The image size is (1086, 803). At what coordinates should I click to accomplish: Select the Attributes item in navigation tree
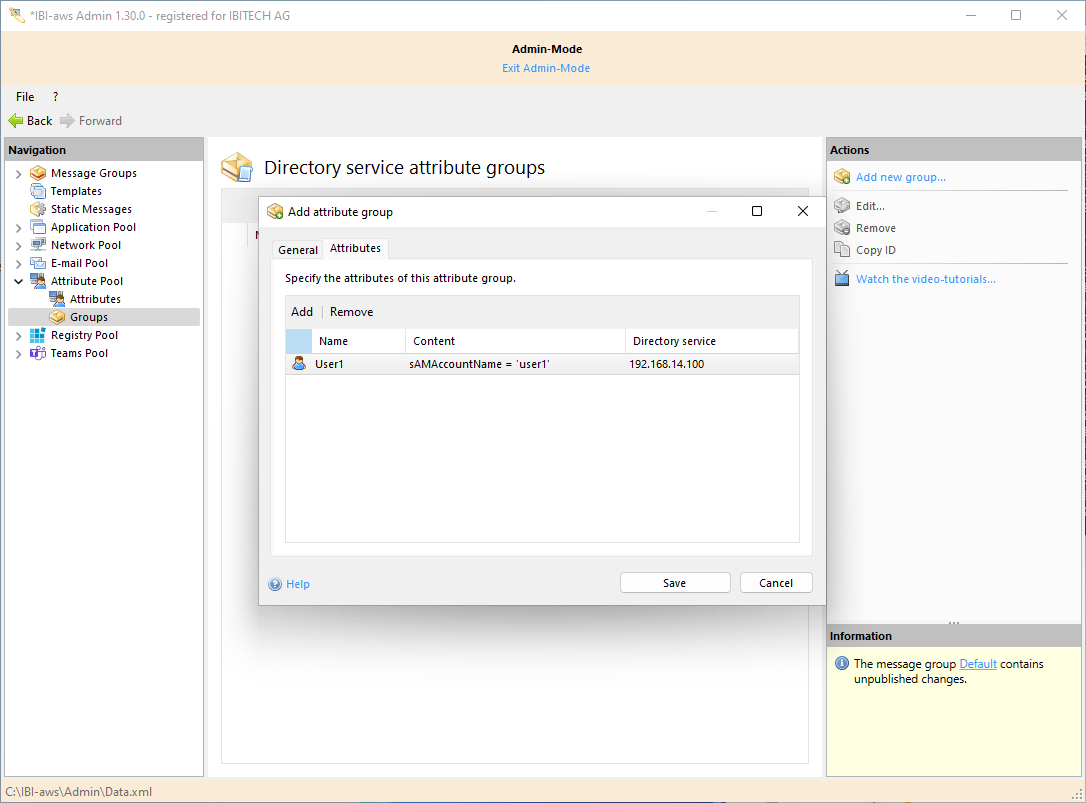[95, 299]
